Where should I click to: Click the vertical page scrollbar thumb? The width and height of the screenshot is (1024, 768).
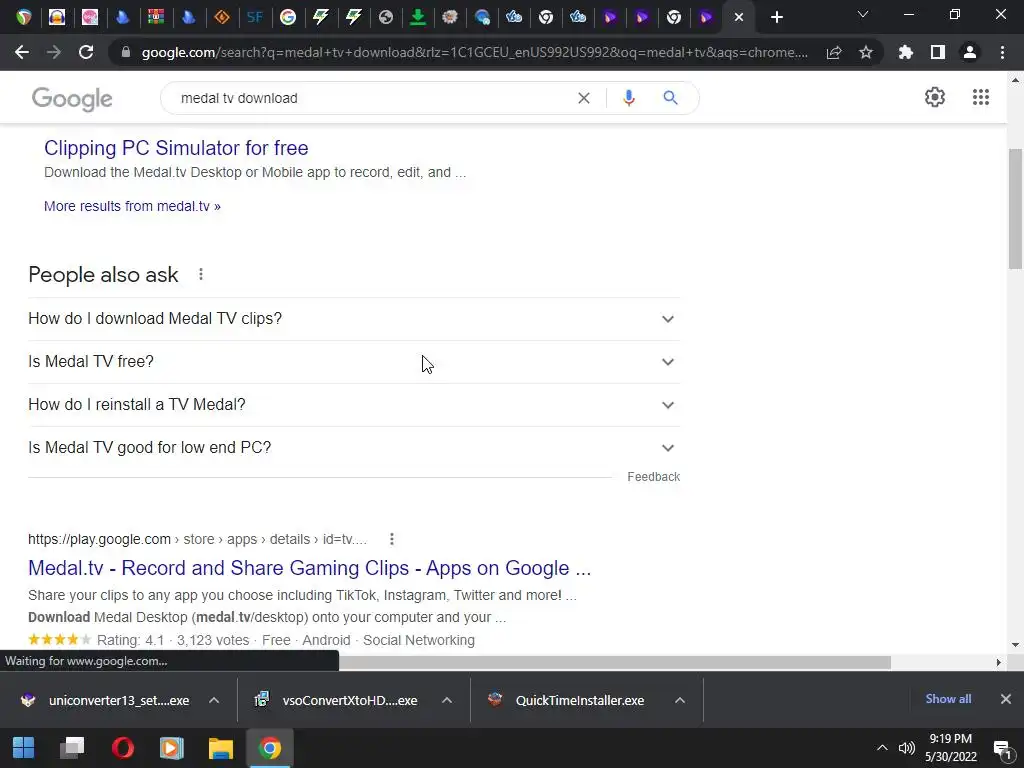[1015, 209]
